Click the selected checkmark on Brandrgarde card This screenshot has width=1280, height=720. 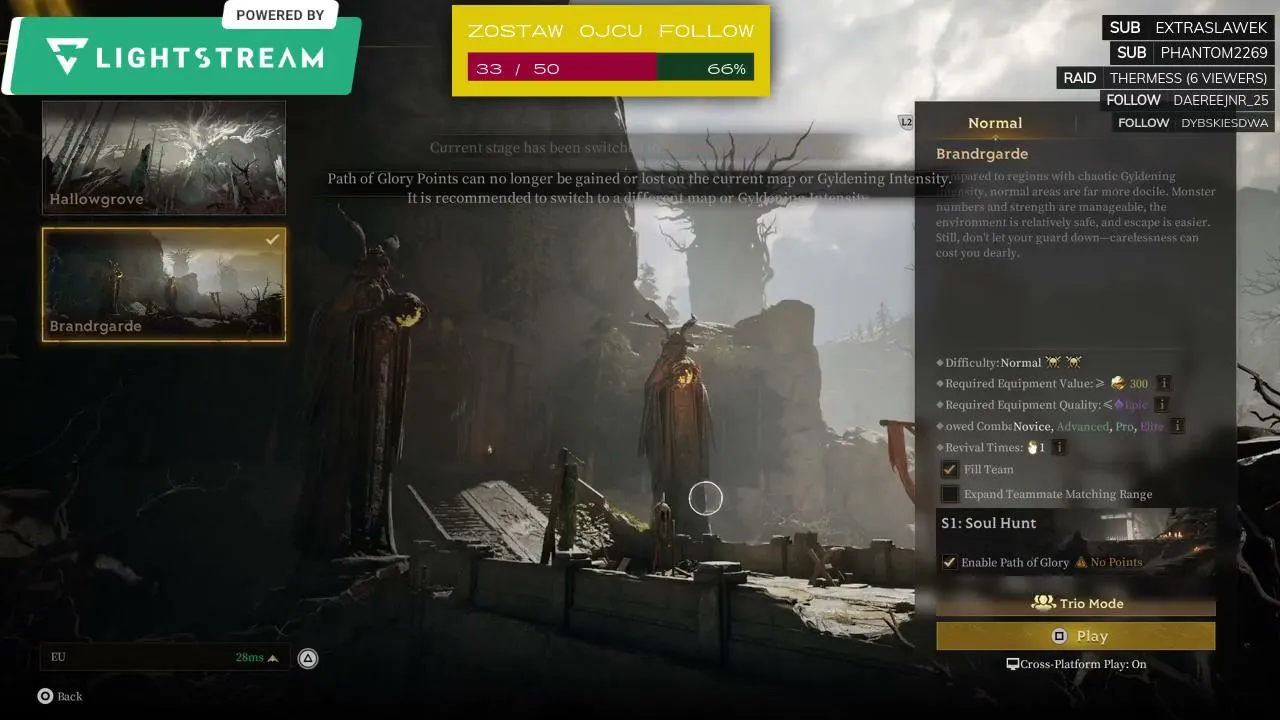[272, 240]
